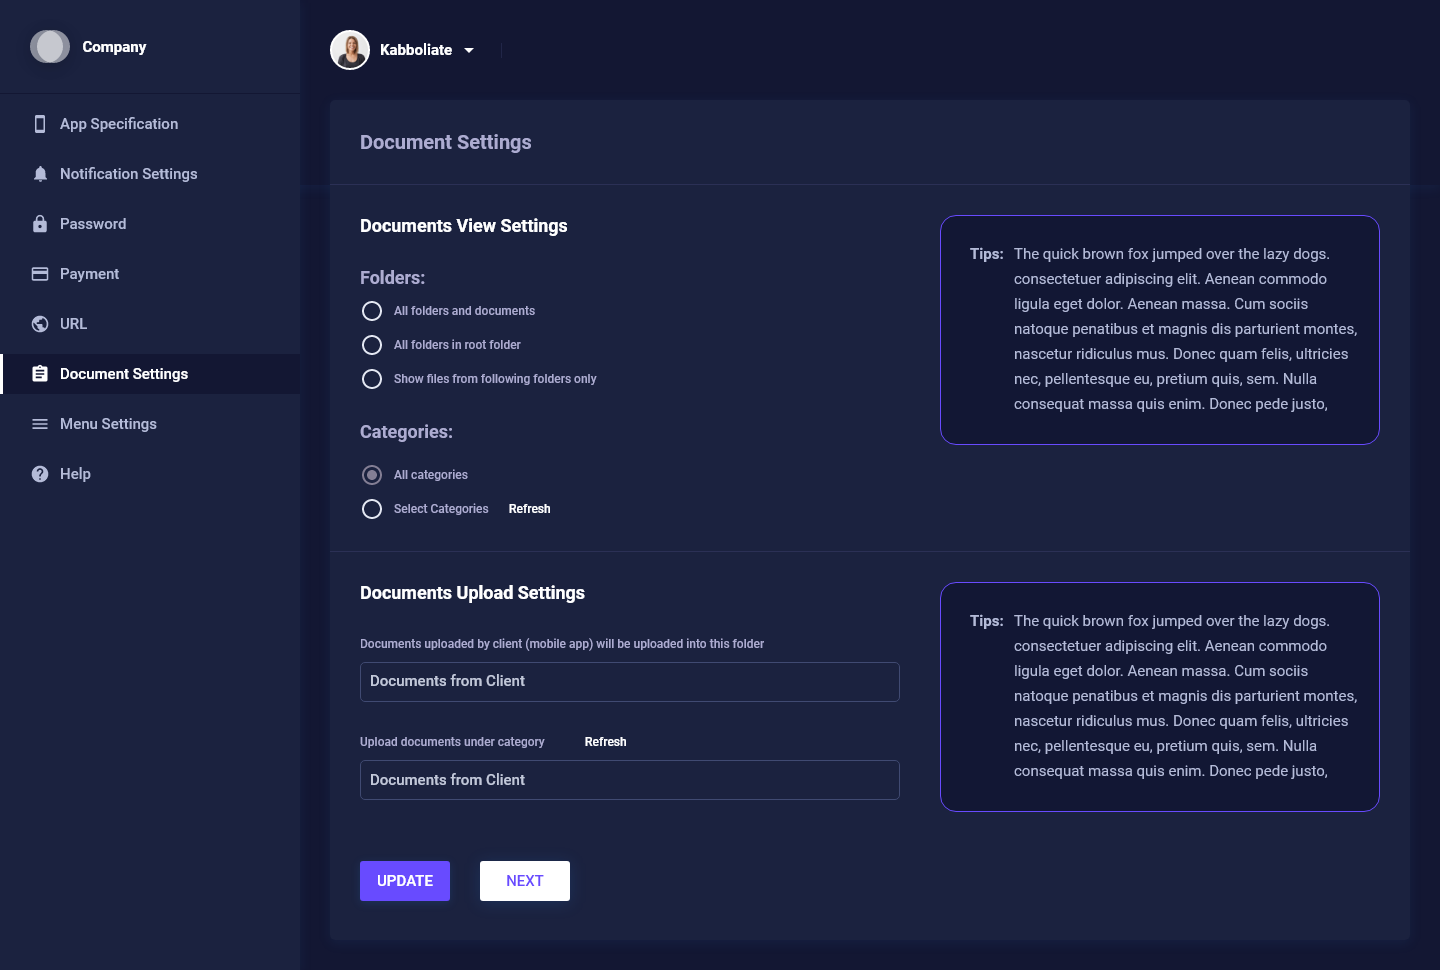Screen dimensions: 1440x970
Task: Select 'Show files from following folders only'
Action: [x=372, y=379]
